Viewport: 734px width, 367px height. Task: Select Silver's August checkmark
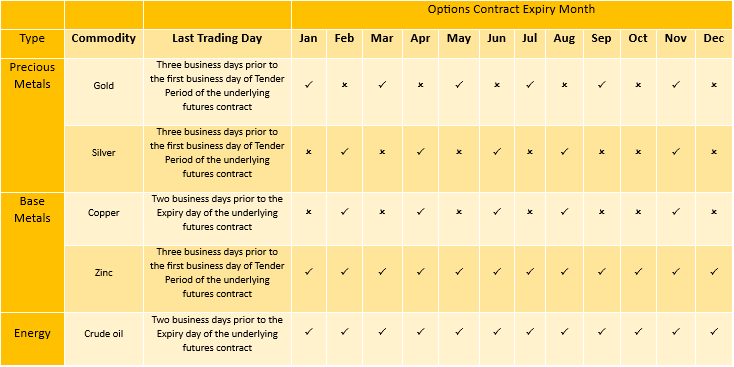[564, 152]
